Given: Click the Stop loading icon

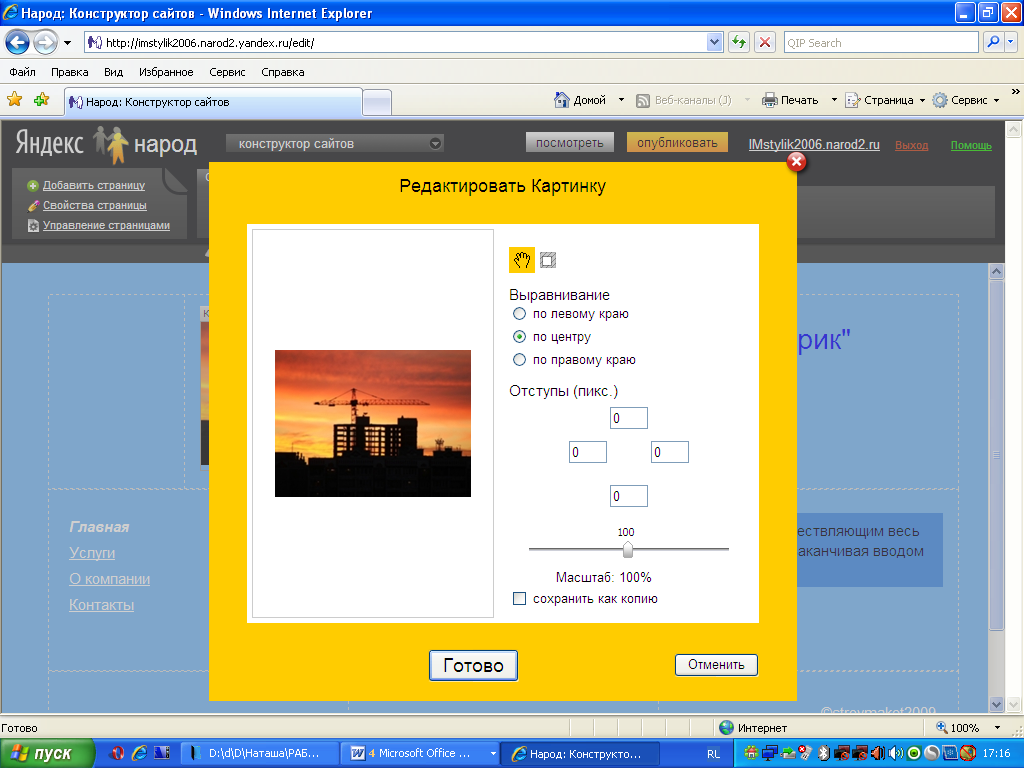Looking at the screenshot, I should (765, 42).
